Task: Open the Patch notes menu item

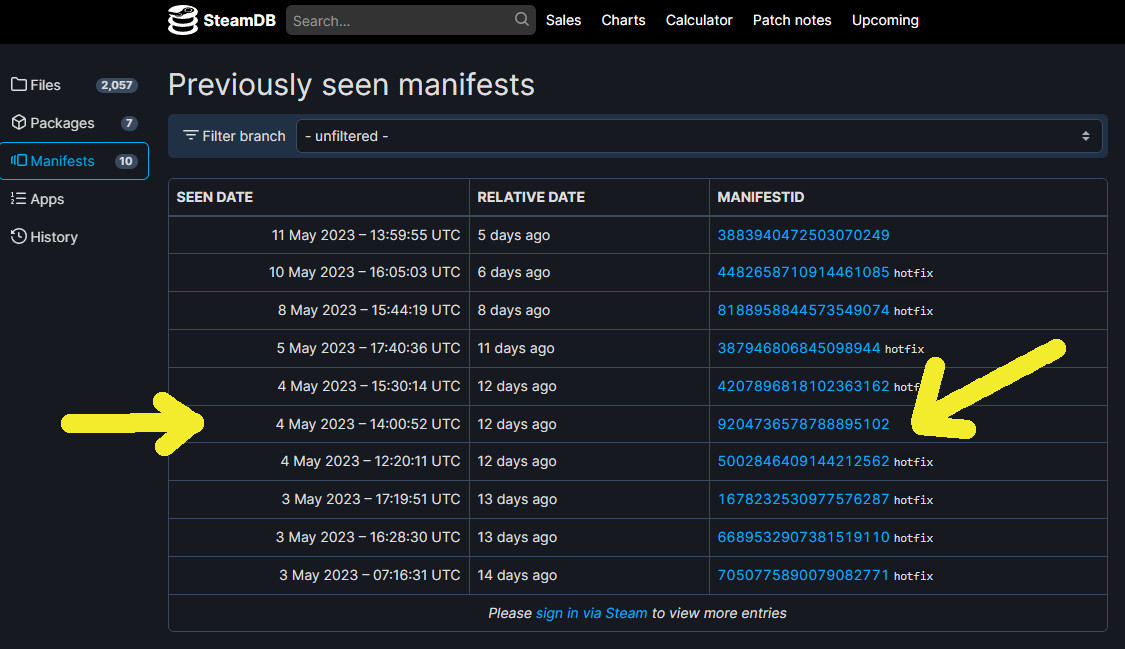Action: [792, 20]
